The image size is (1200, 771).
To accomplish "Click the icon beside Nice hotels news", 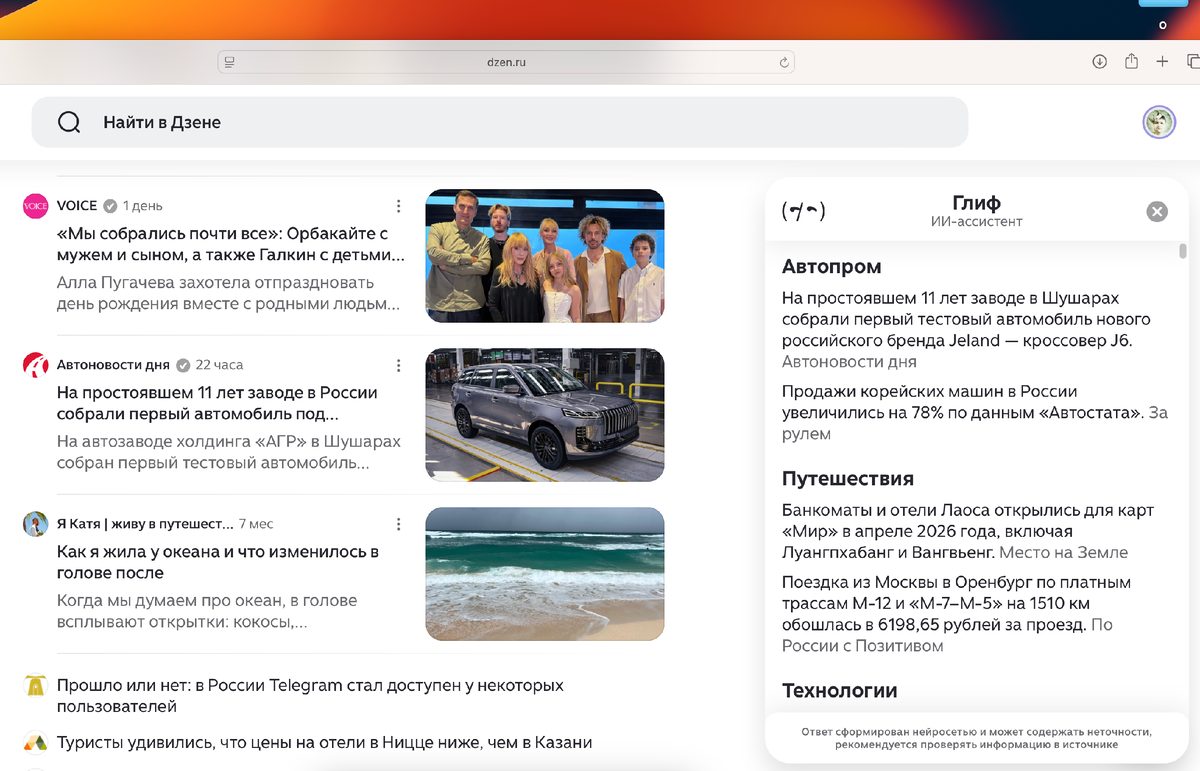I will [36, 743].
